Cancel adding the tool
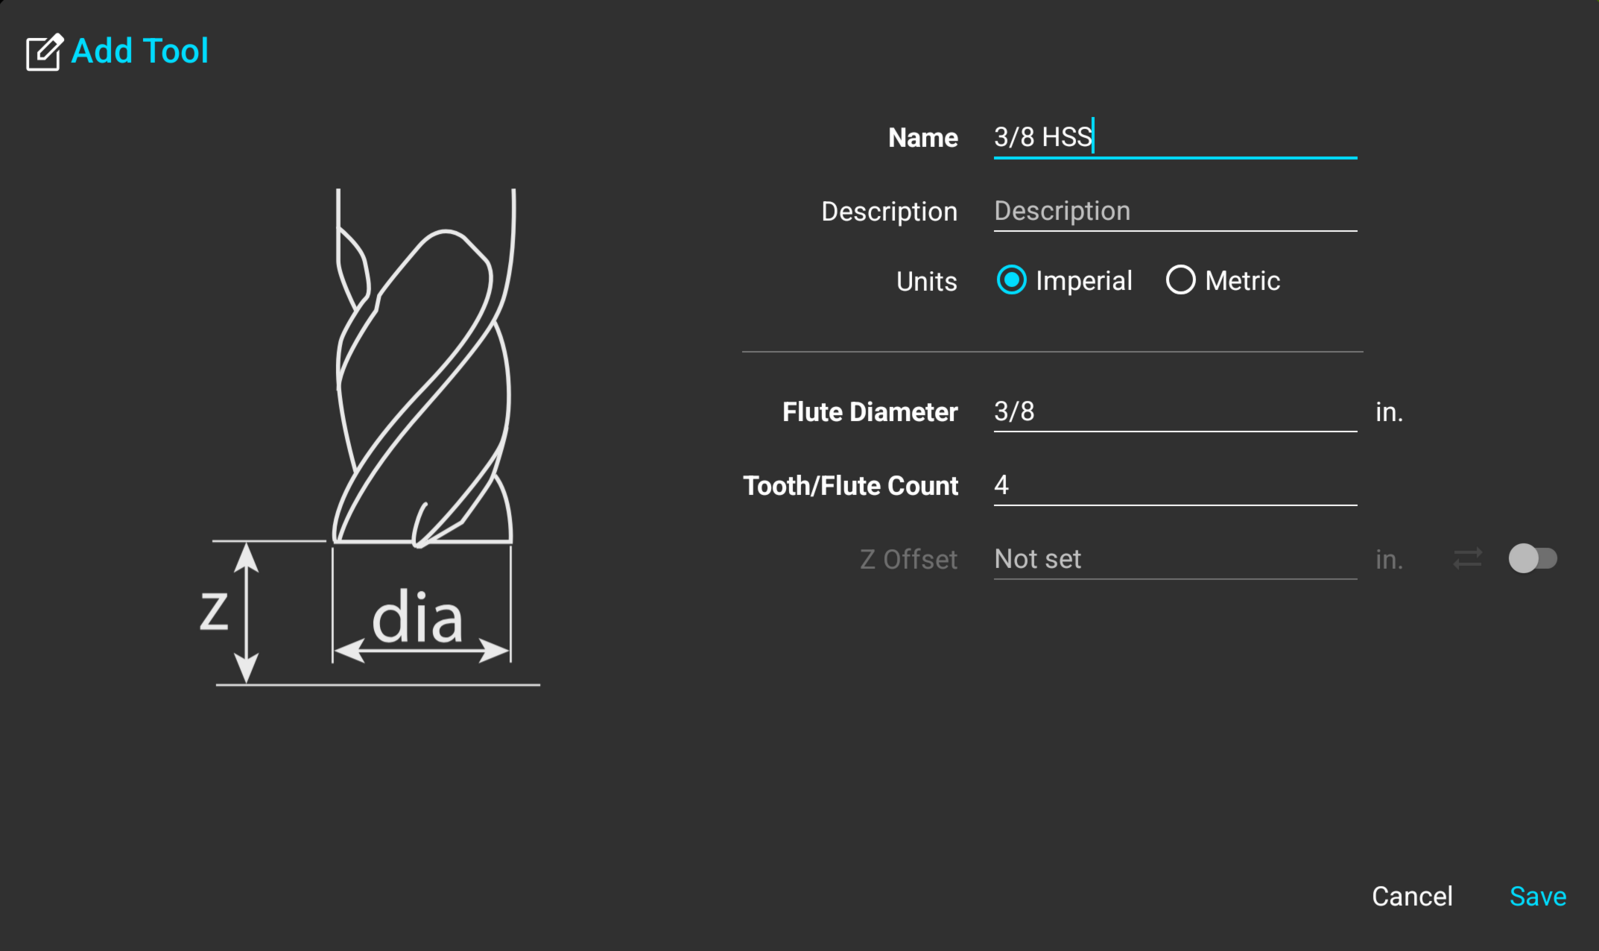 tap(1412, 896)
